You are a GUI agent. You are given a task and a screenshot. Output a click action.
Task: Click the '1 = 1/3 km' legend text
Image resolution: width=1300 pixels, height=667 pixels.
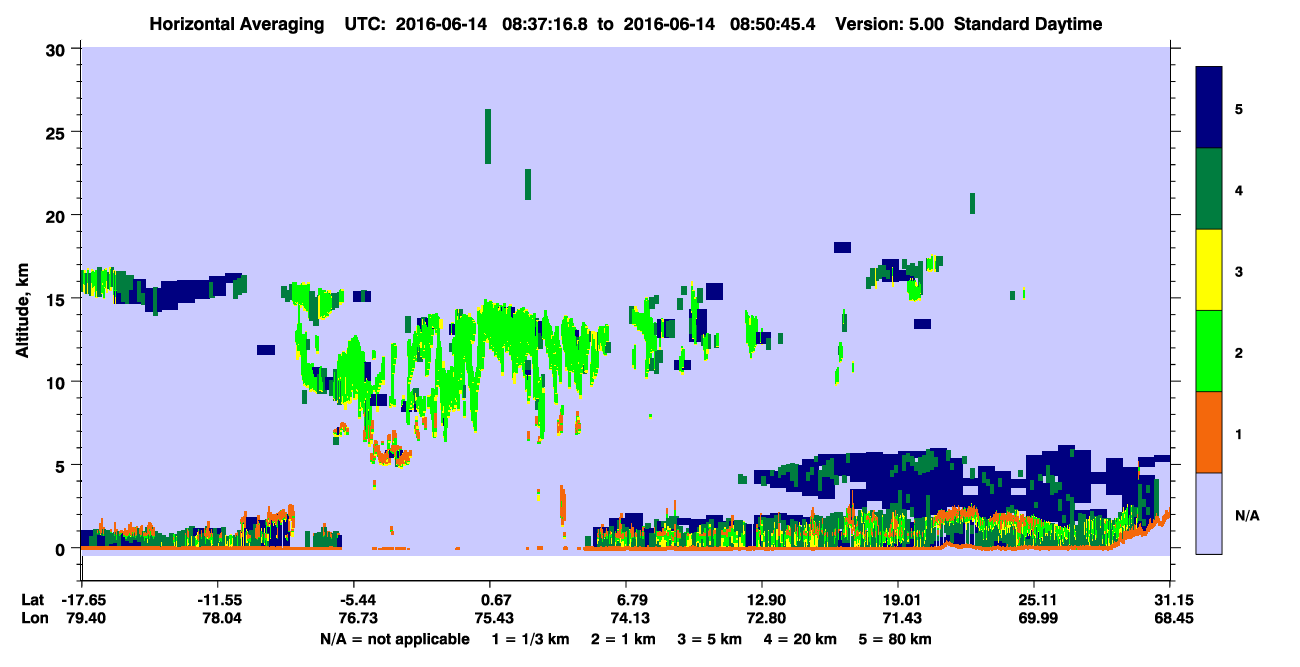pos(531,639)
